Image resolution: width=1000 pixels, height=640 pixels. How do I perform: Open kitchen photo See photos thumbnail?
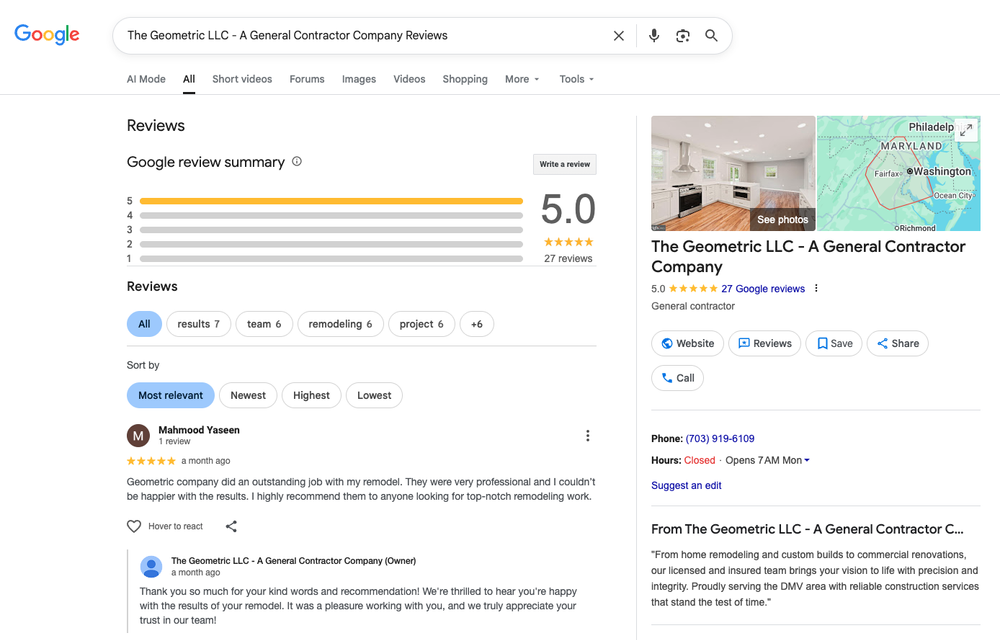click(x=733, y=173)
